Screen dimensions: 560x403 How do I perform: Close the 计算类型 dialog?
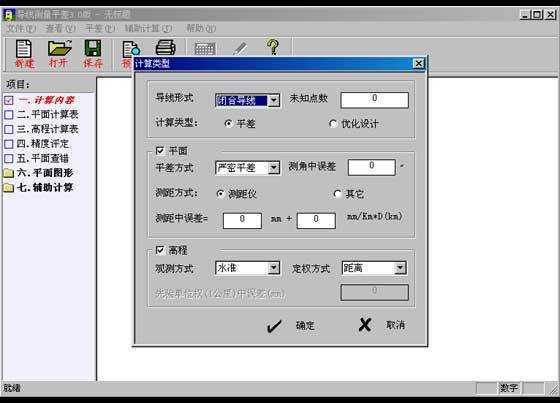(x=419, y=64)
